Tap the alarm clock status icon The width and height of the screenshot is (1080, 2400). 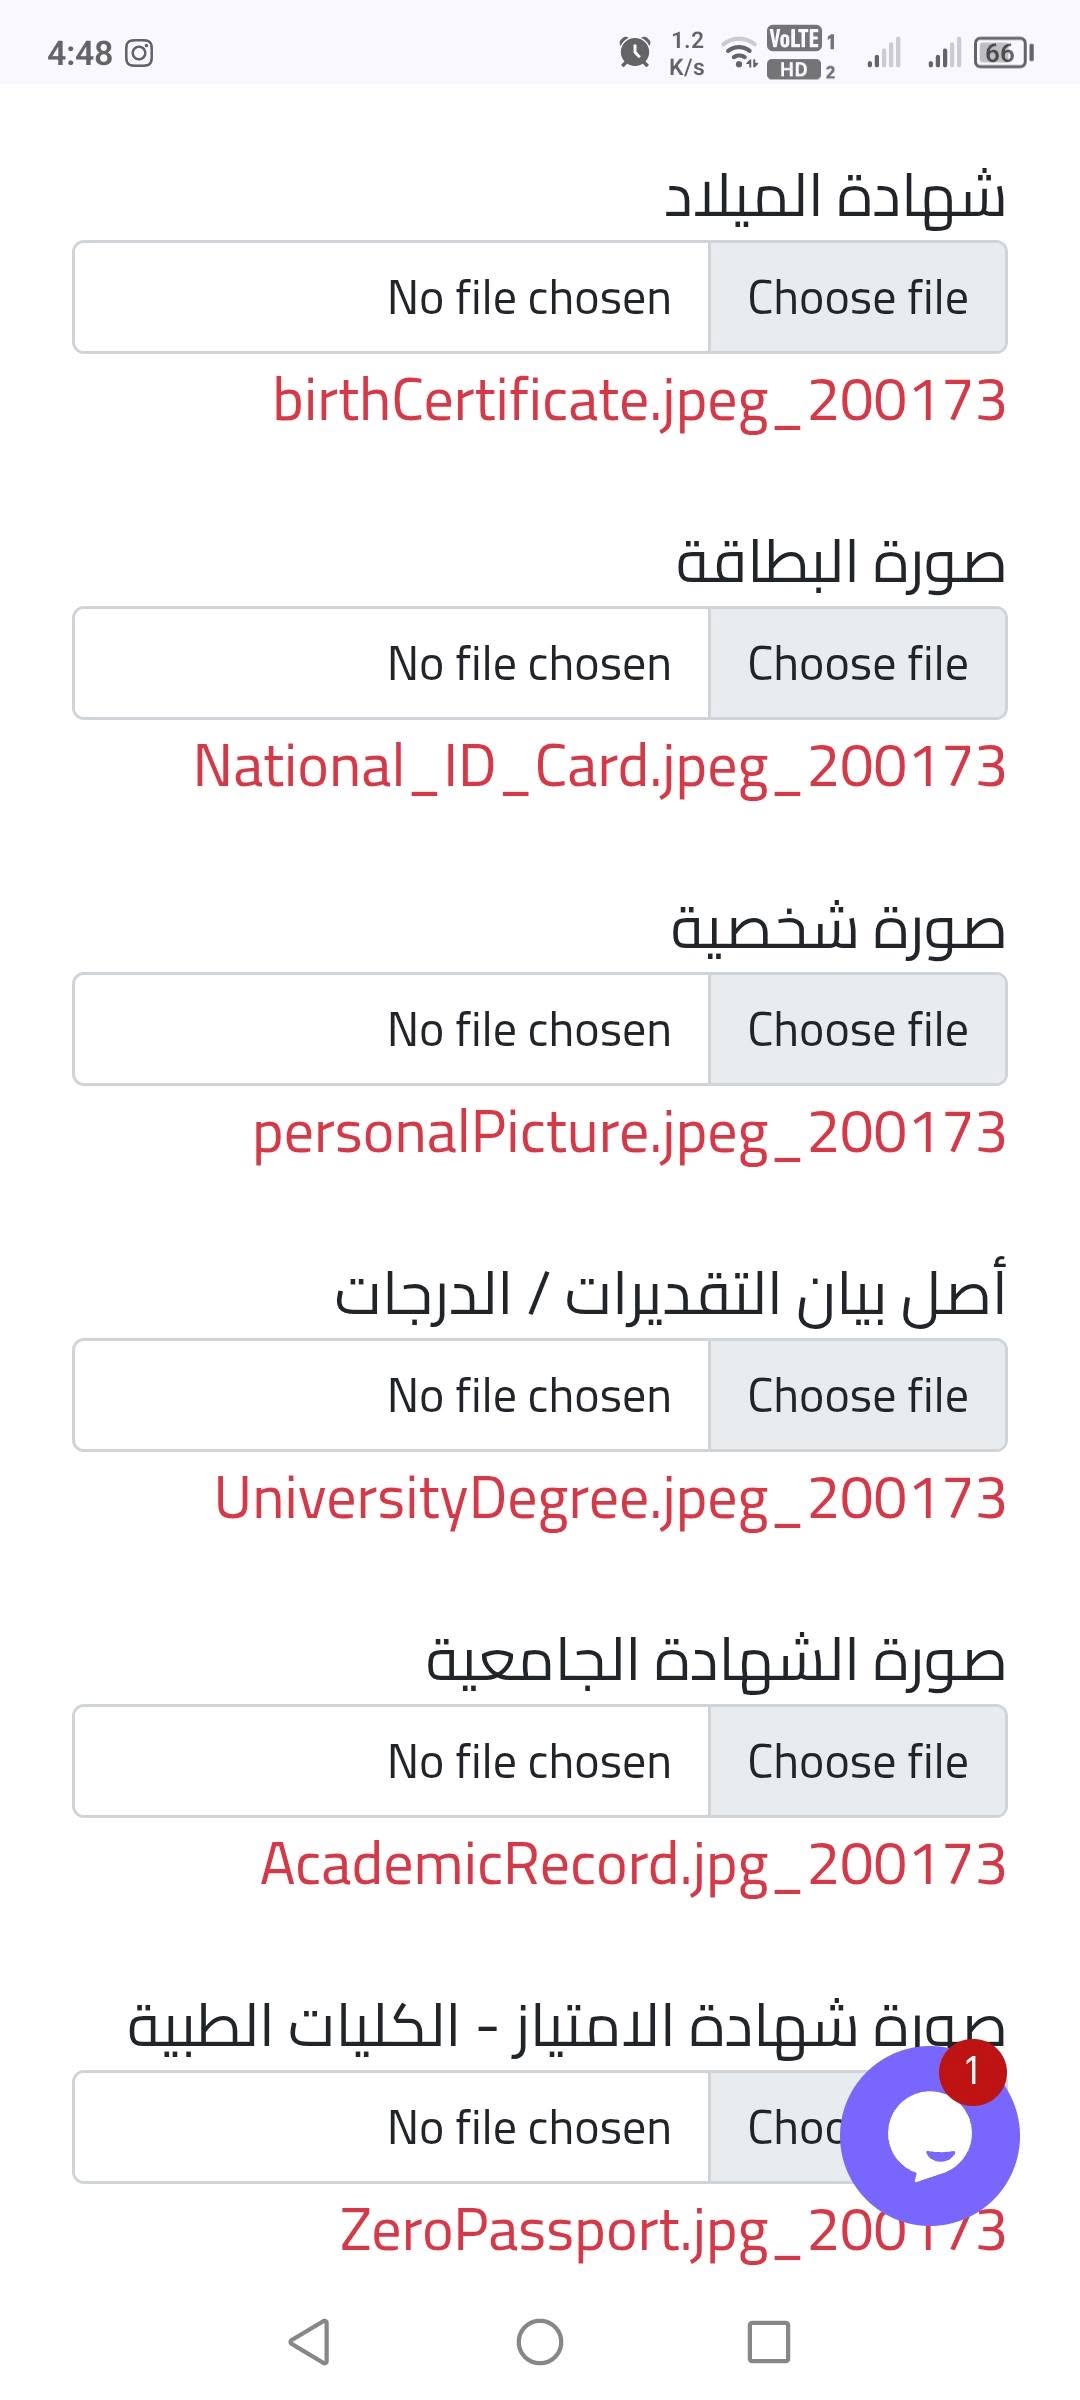[x=634, y=51]
